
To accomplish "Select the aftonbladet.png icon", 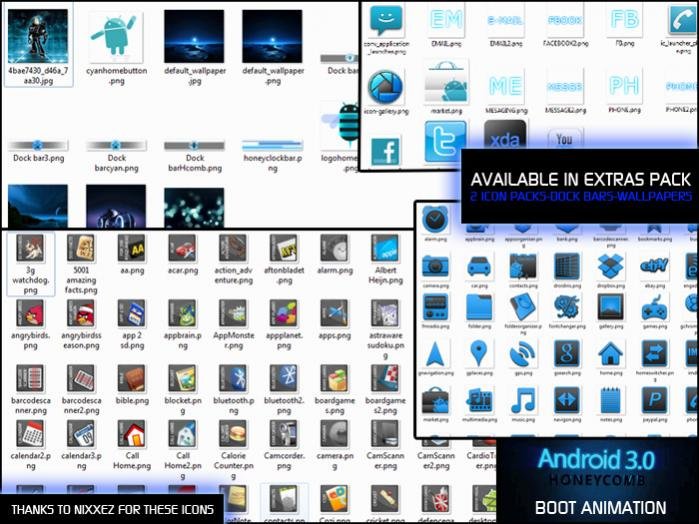I will (284, 248).
